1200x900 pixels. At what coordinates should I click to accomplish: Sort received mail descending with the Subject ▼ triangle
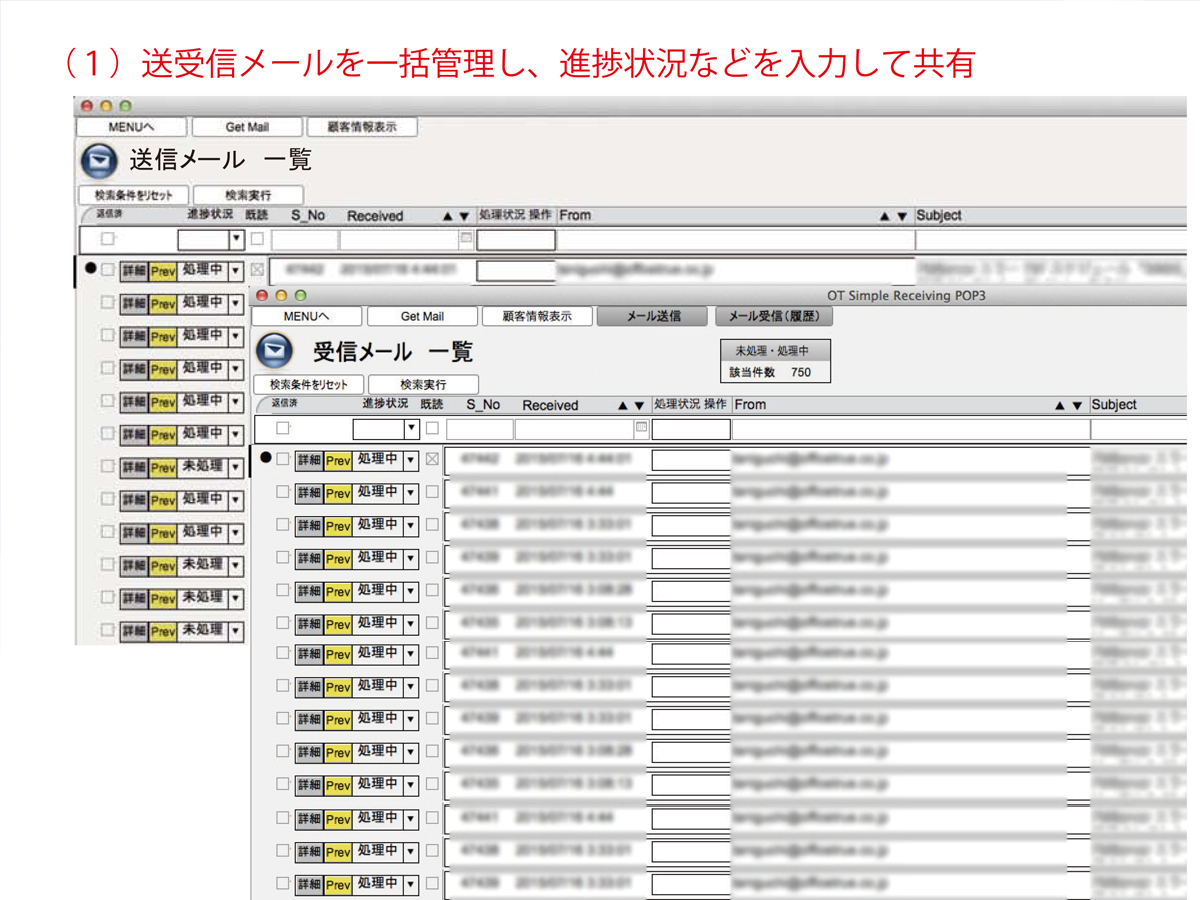pos(1077,405)
